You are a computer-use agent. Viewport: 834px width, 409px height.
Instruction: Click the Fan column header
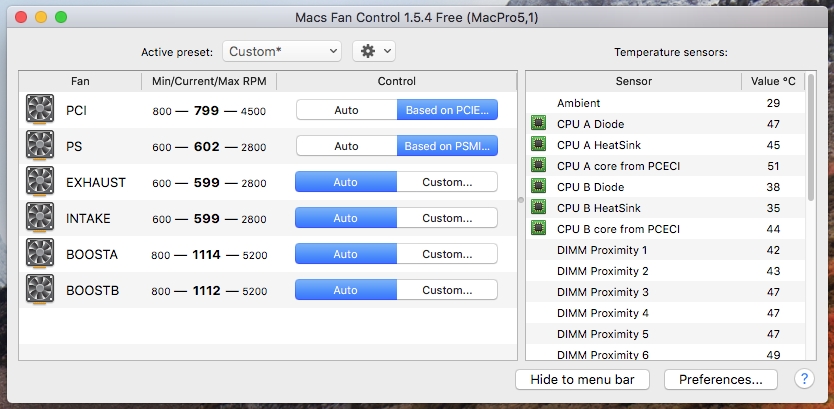point(80,81)
